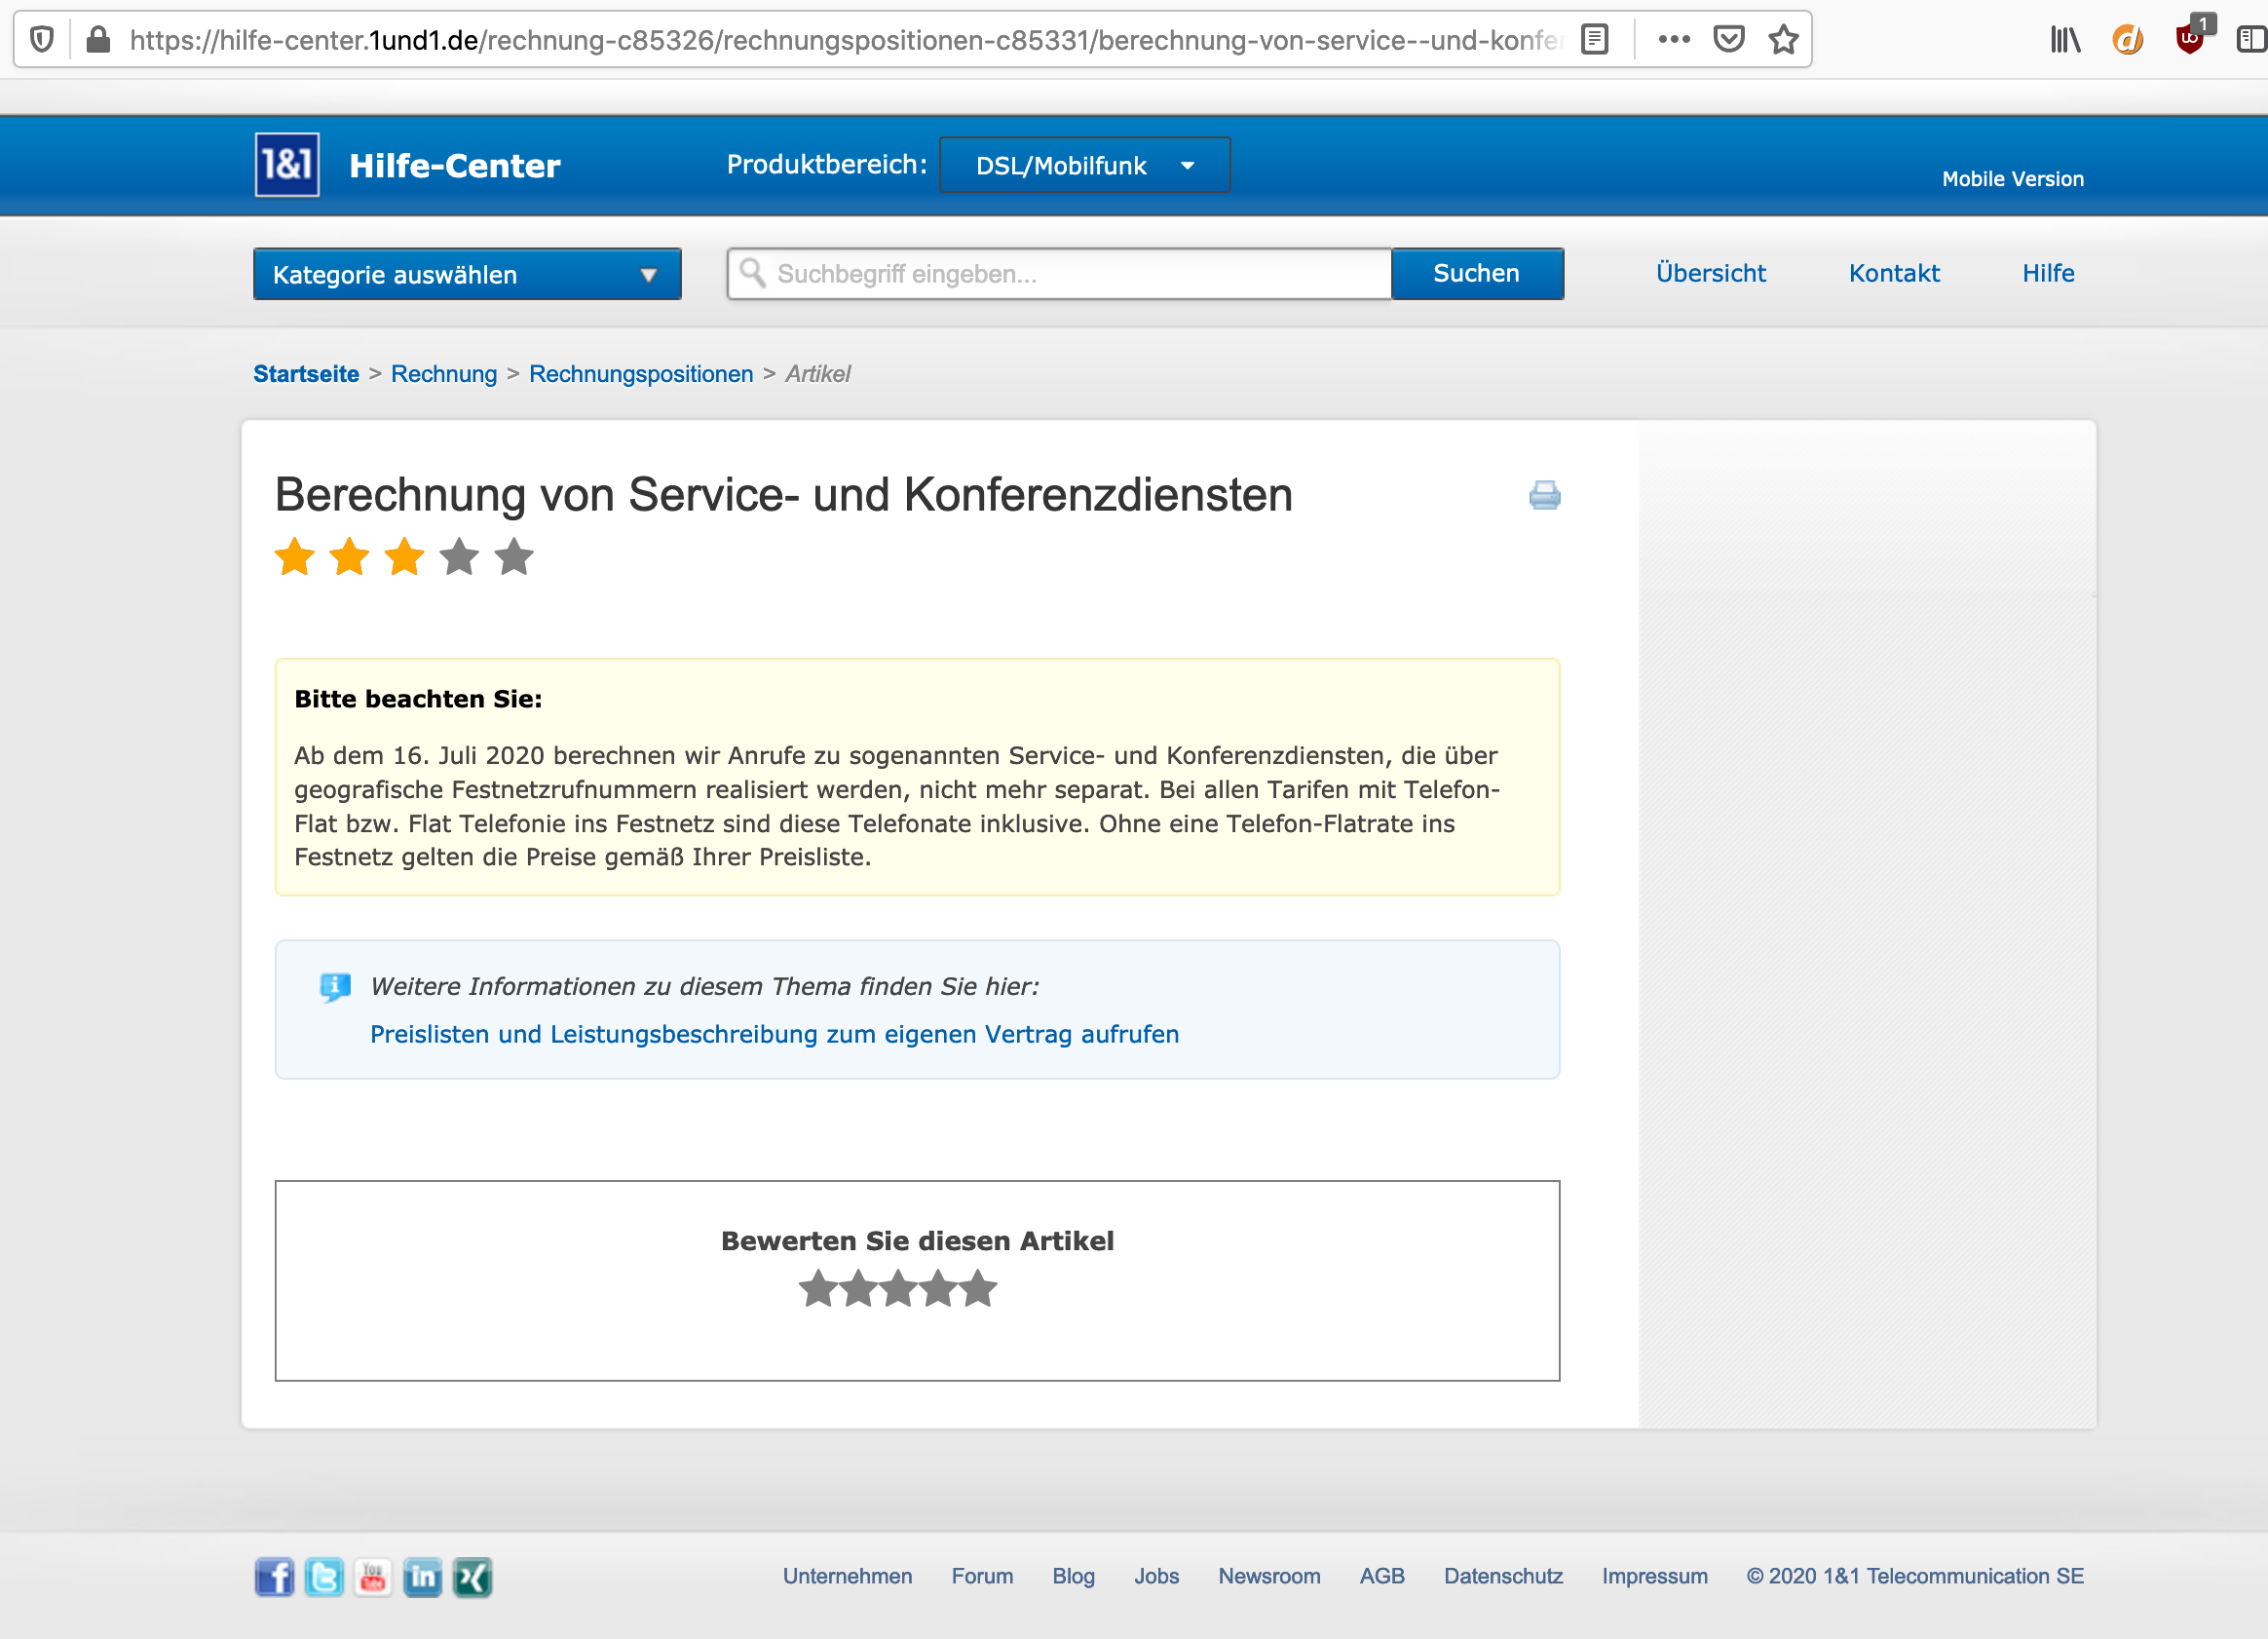The width and height of the screenshot is (2268, 1639).
Task: Open the Facebook icon in footer
Action: pyautogui.click(x=274, y=1577)
